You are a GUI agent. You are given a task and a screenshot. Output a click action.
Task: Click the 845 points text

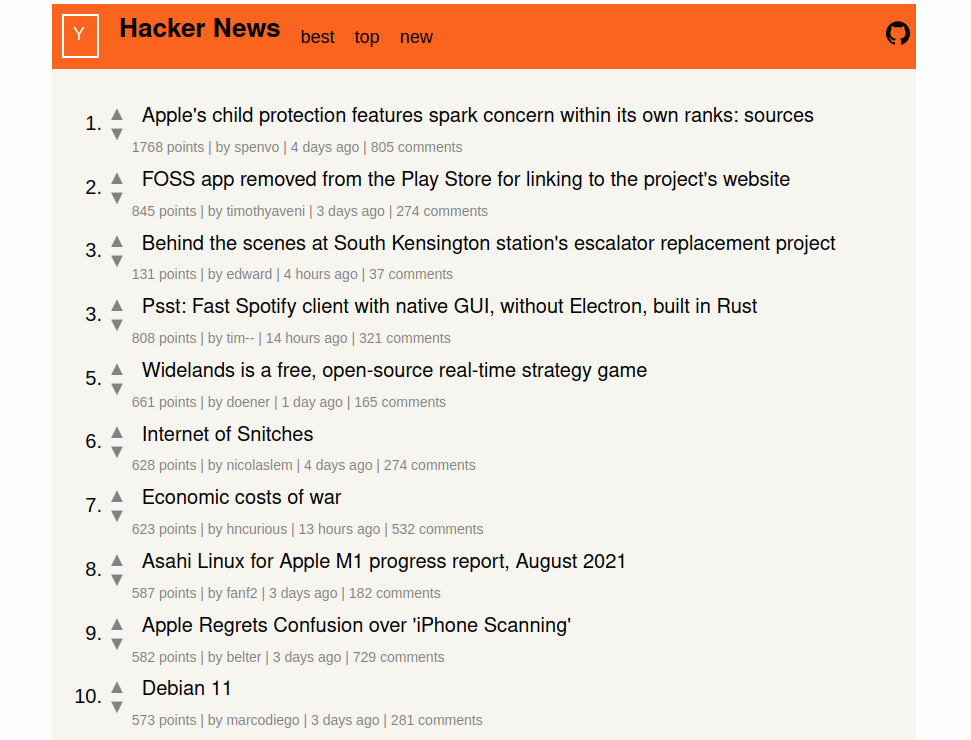tap(163, 211)
